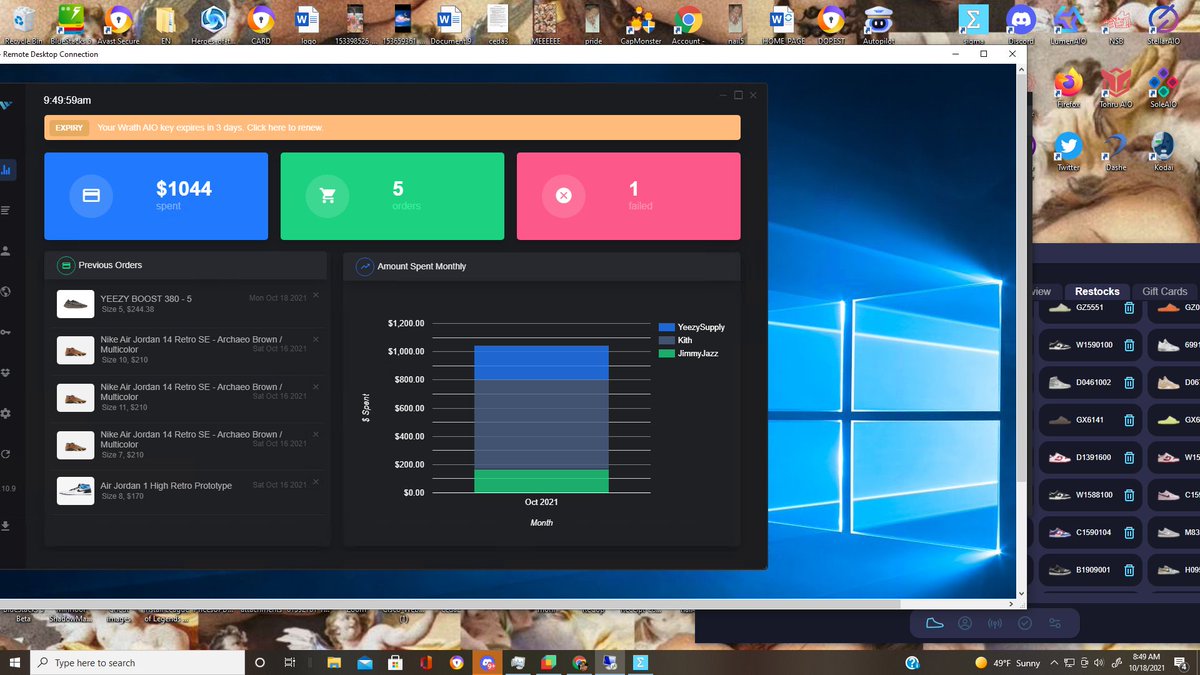Image resolution: width=1200 pixels, height=675 pixels.
Task: Toggle the Kith legend swatch
Action: click(x=667, y=340)
